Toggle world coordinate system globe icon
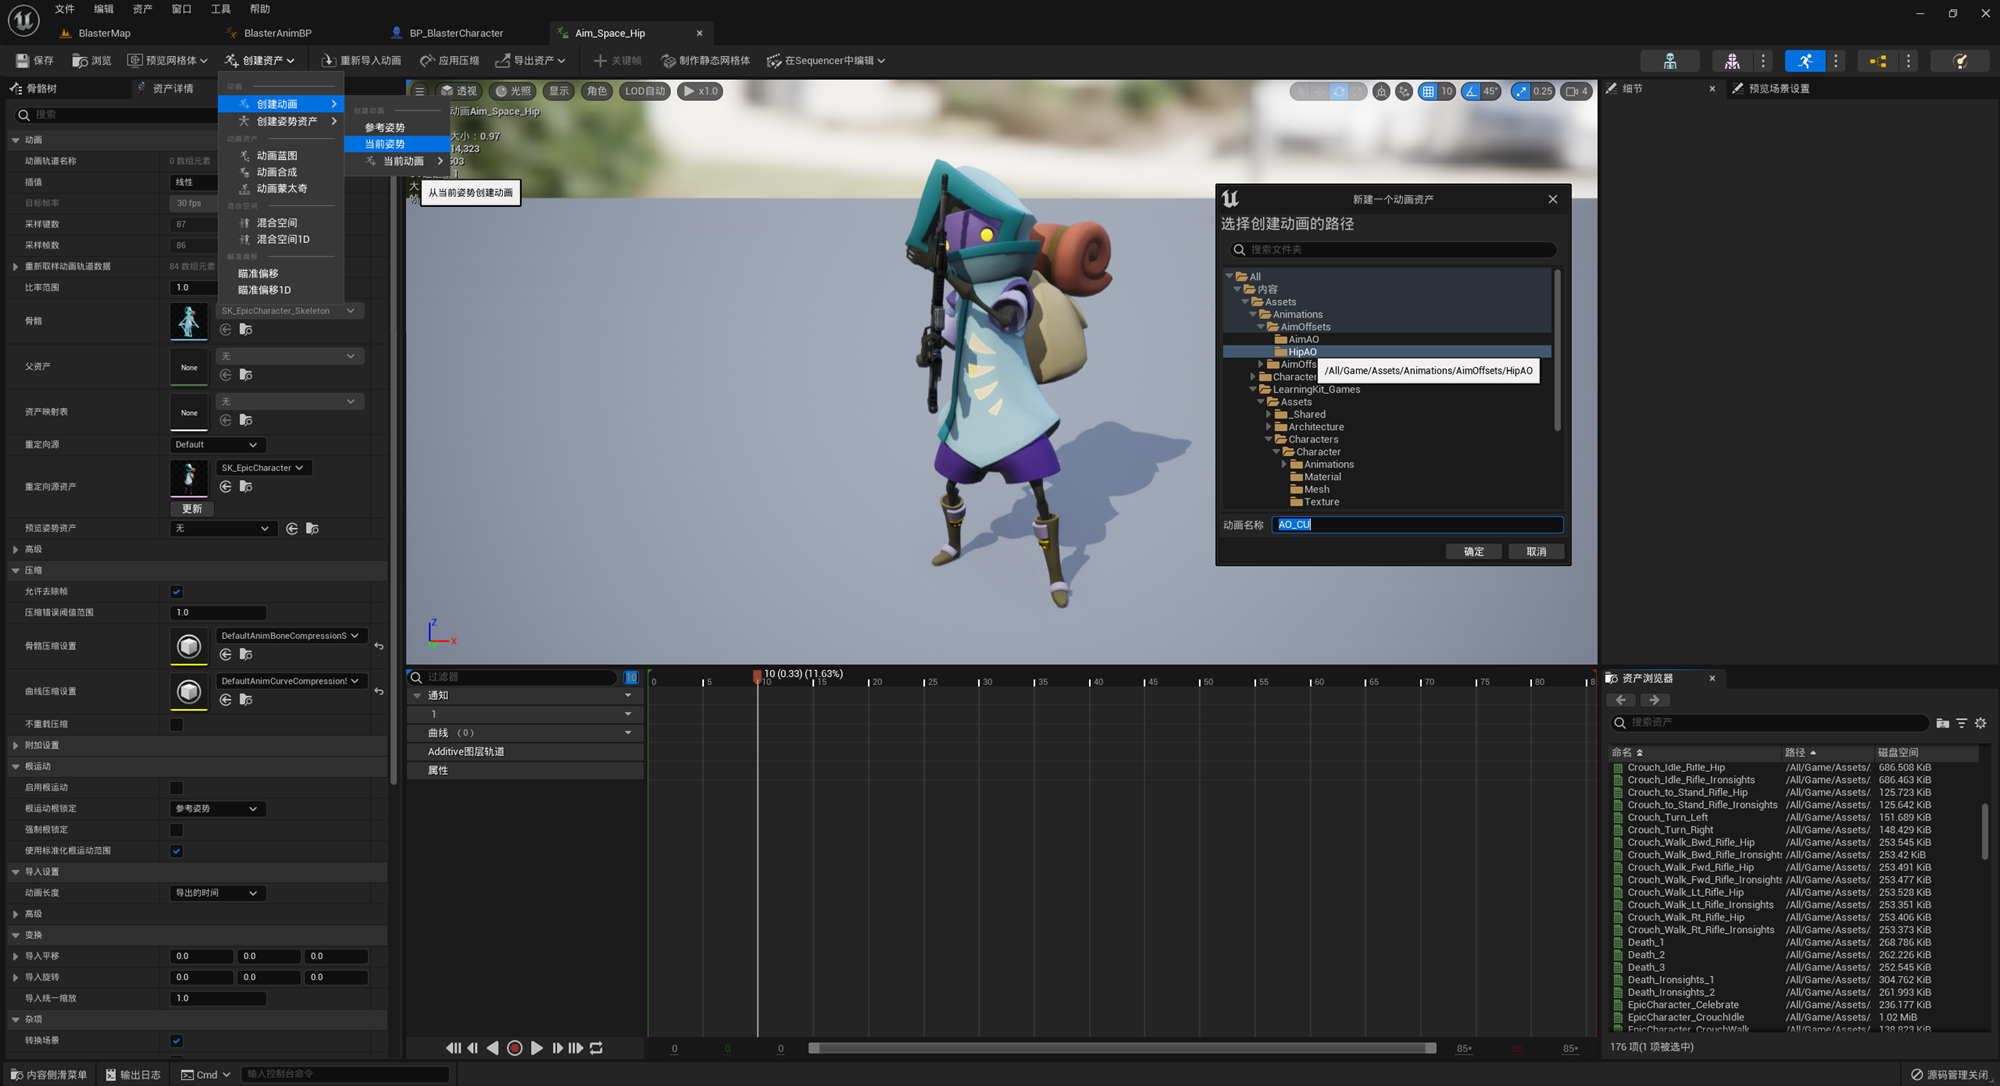This screenshot has width=2000, height=1086. coord(1381,91)
